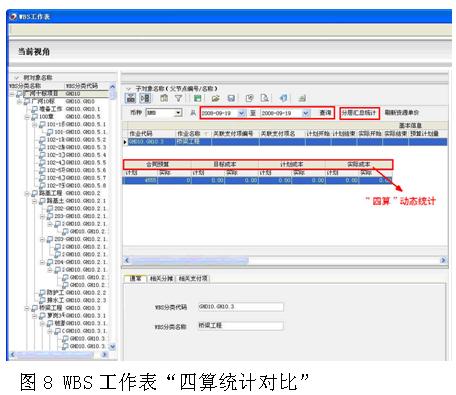Collapse the 100章 tree node
Viewport: 456px width, 395px height.
pyautogui.click(x=27, y=117)
